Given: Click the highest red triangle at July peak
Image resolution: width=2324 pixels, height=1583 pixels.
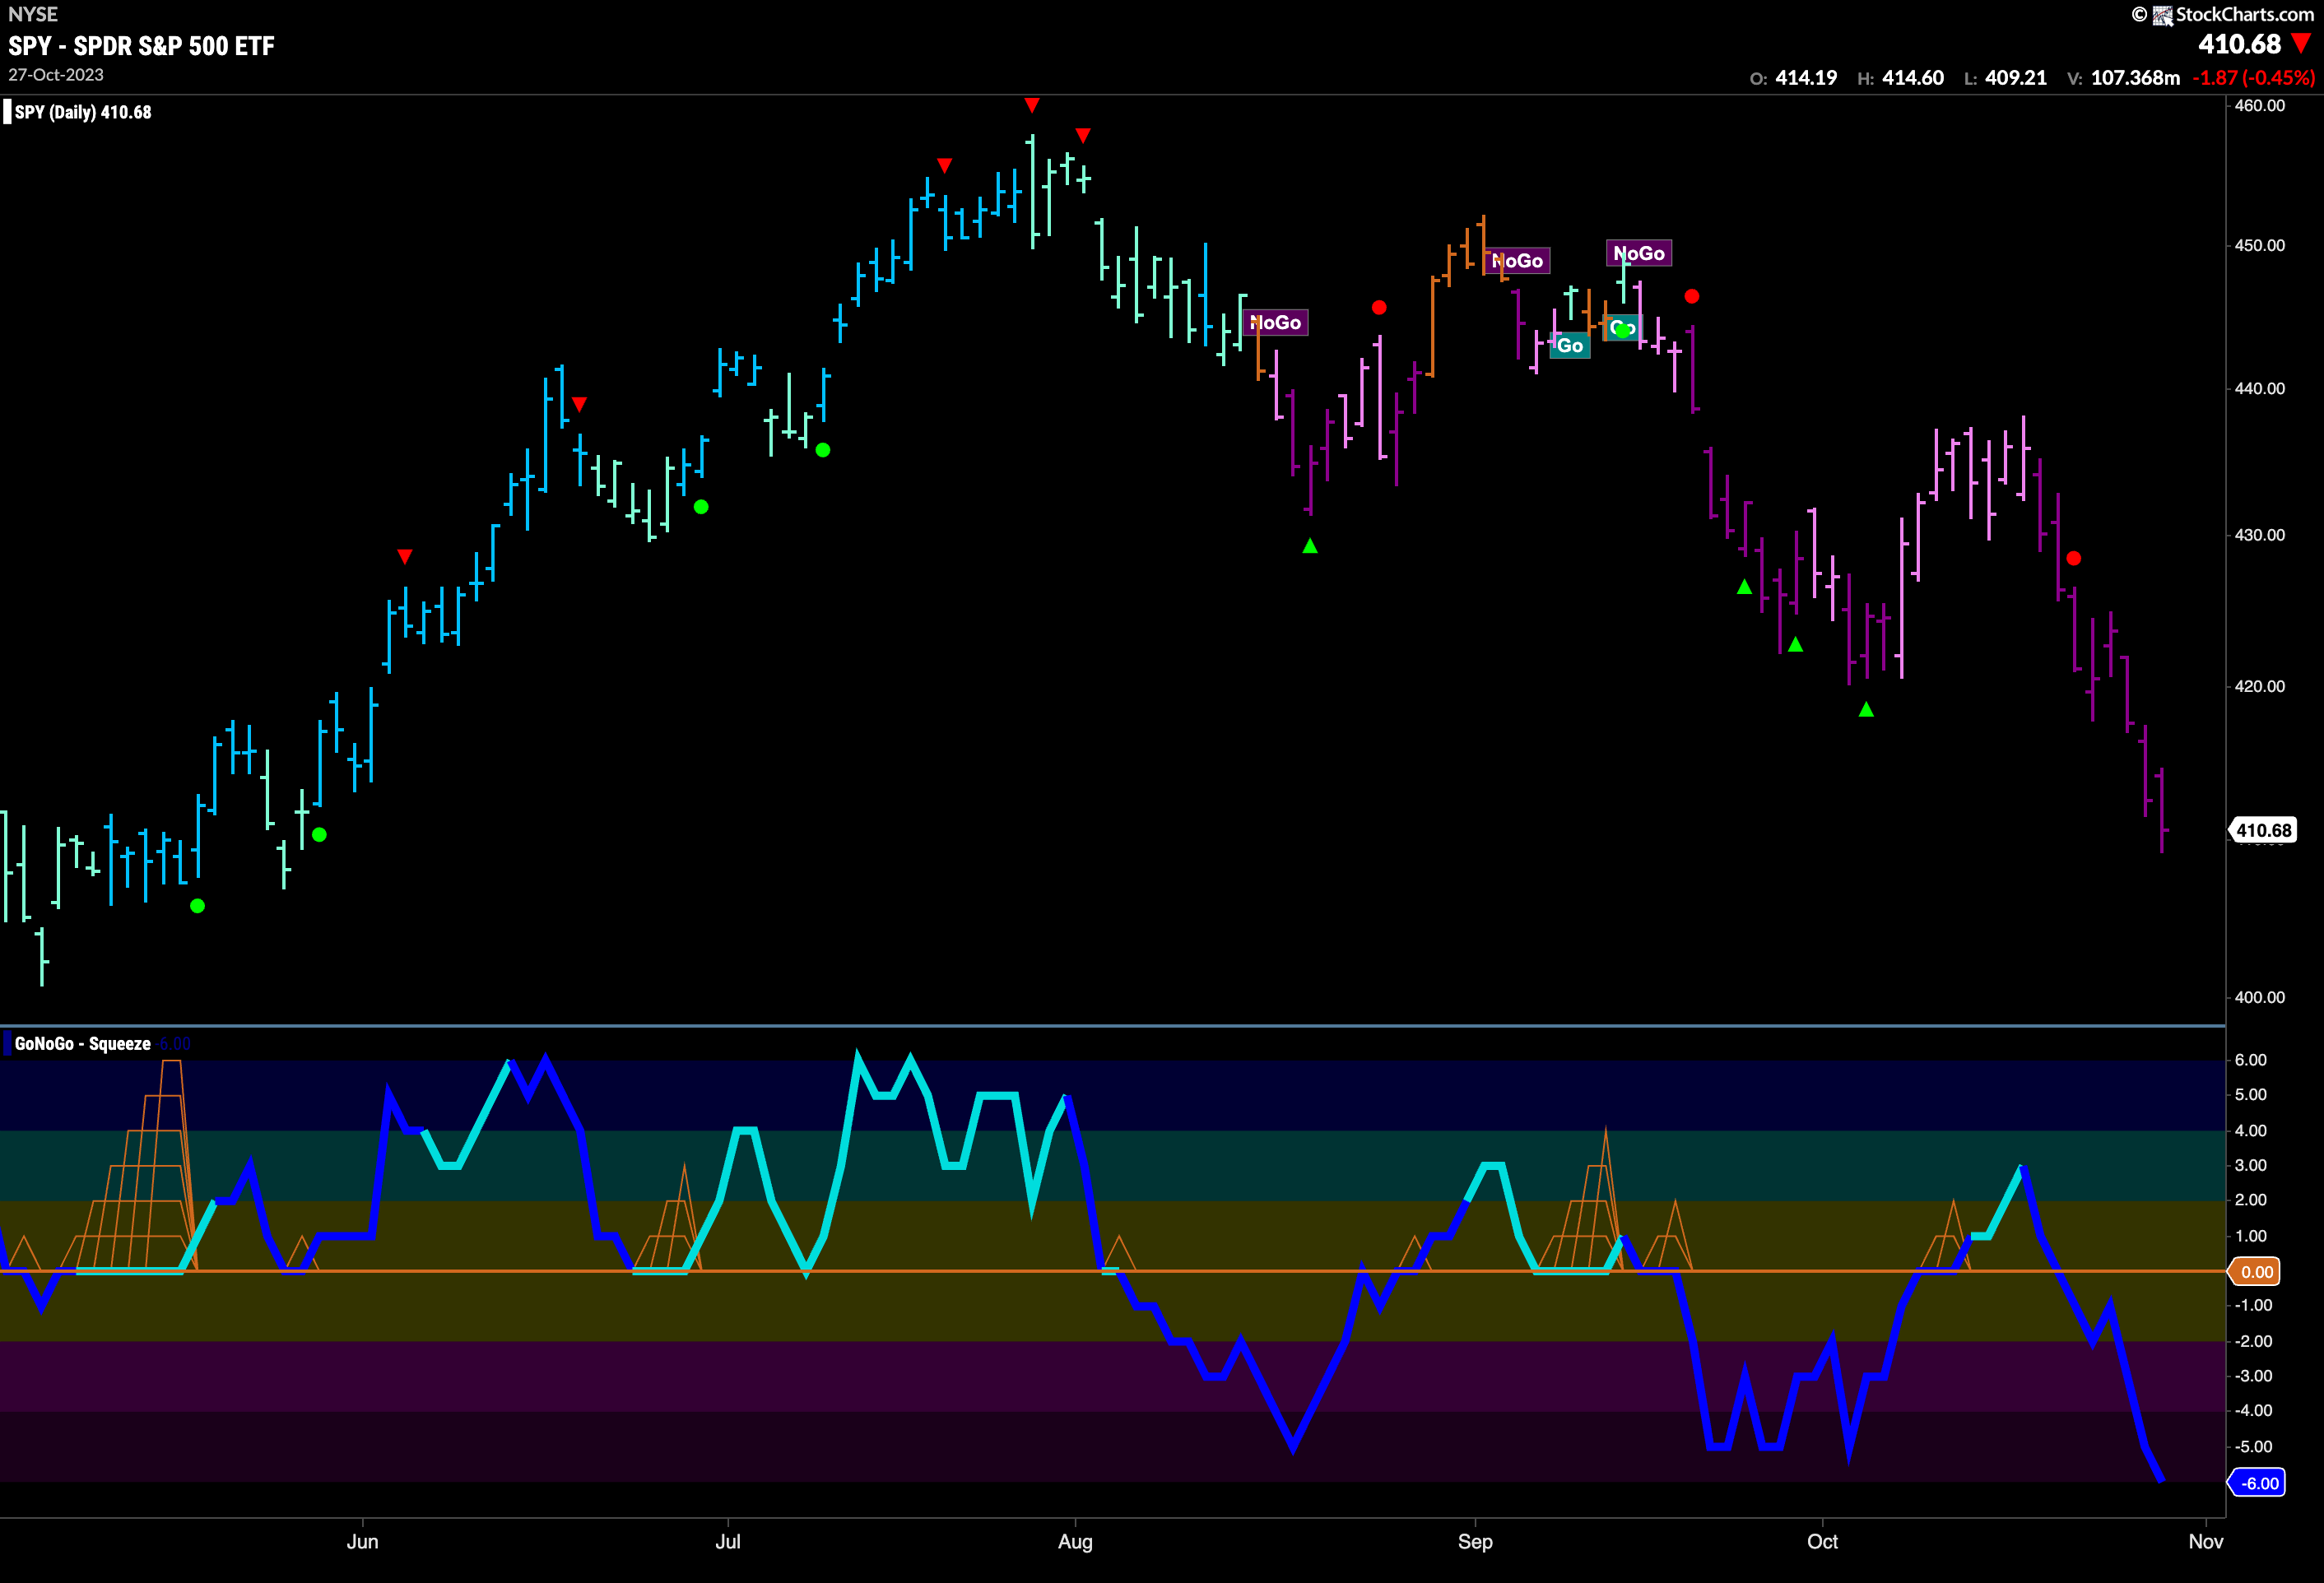Looking at the screenshot, I should tap(1032, 105).
